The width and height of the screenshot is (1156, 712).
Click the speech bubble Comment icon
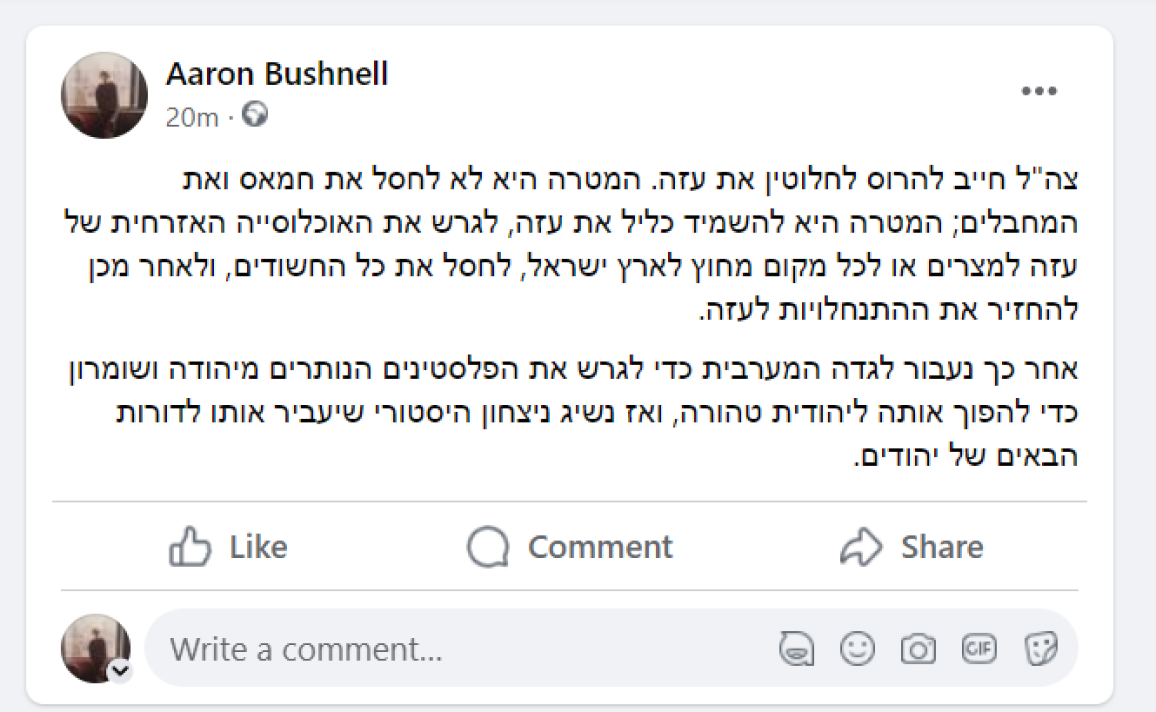pos(490,548)
